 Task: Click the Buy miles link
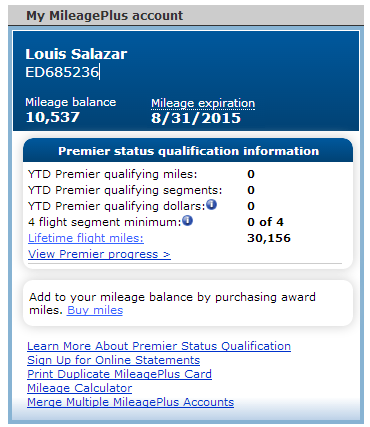(95, 310)
